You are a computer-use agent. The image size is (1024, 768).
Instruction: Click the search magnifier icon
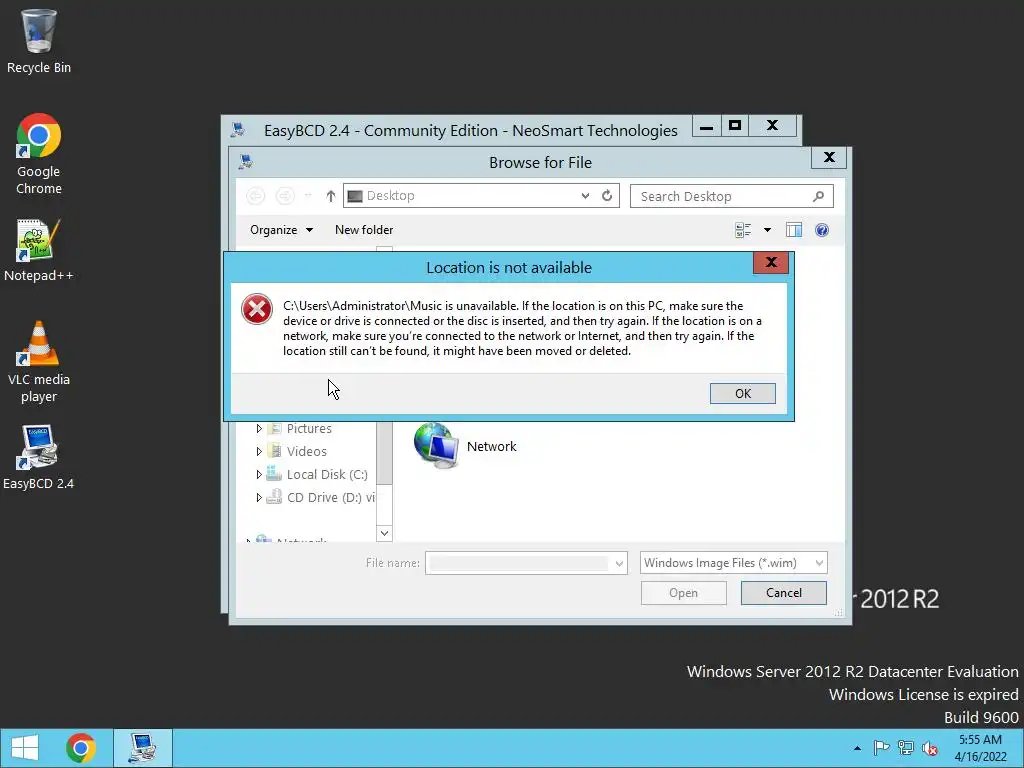click(x=819, y=196)
